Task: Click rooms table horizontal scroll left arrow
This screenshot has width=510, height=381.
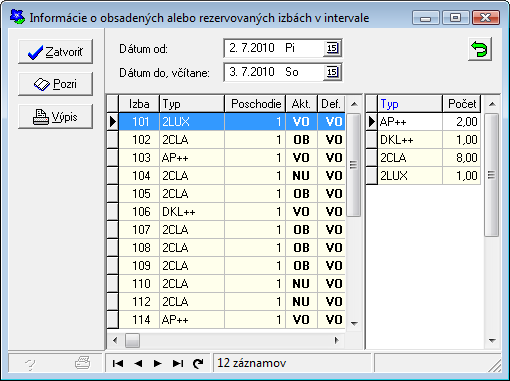Action: (x=115, y=340)
